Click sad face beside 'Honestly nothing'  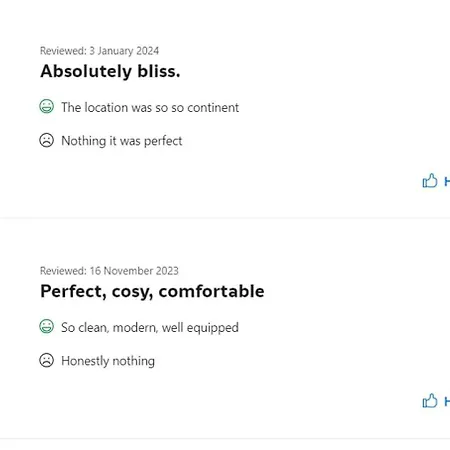coord(47,360)
